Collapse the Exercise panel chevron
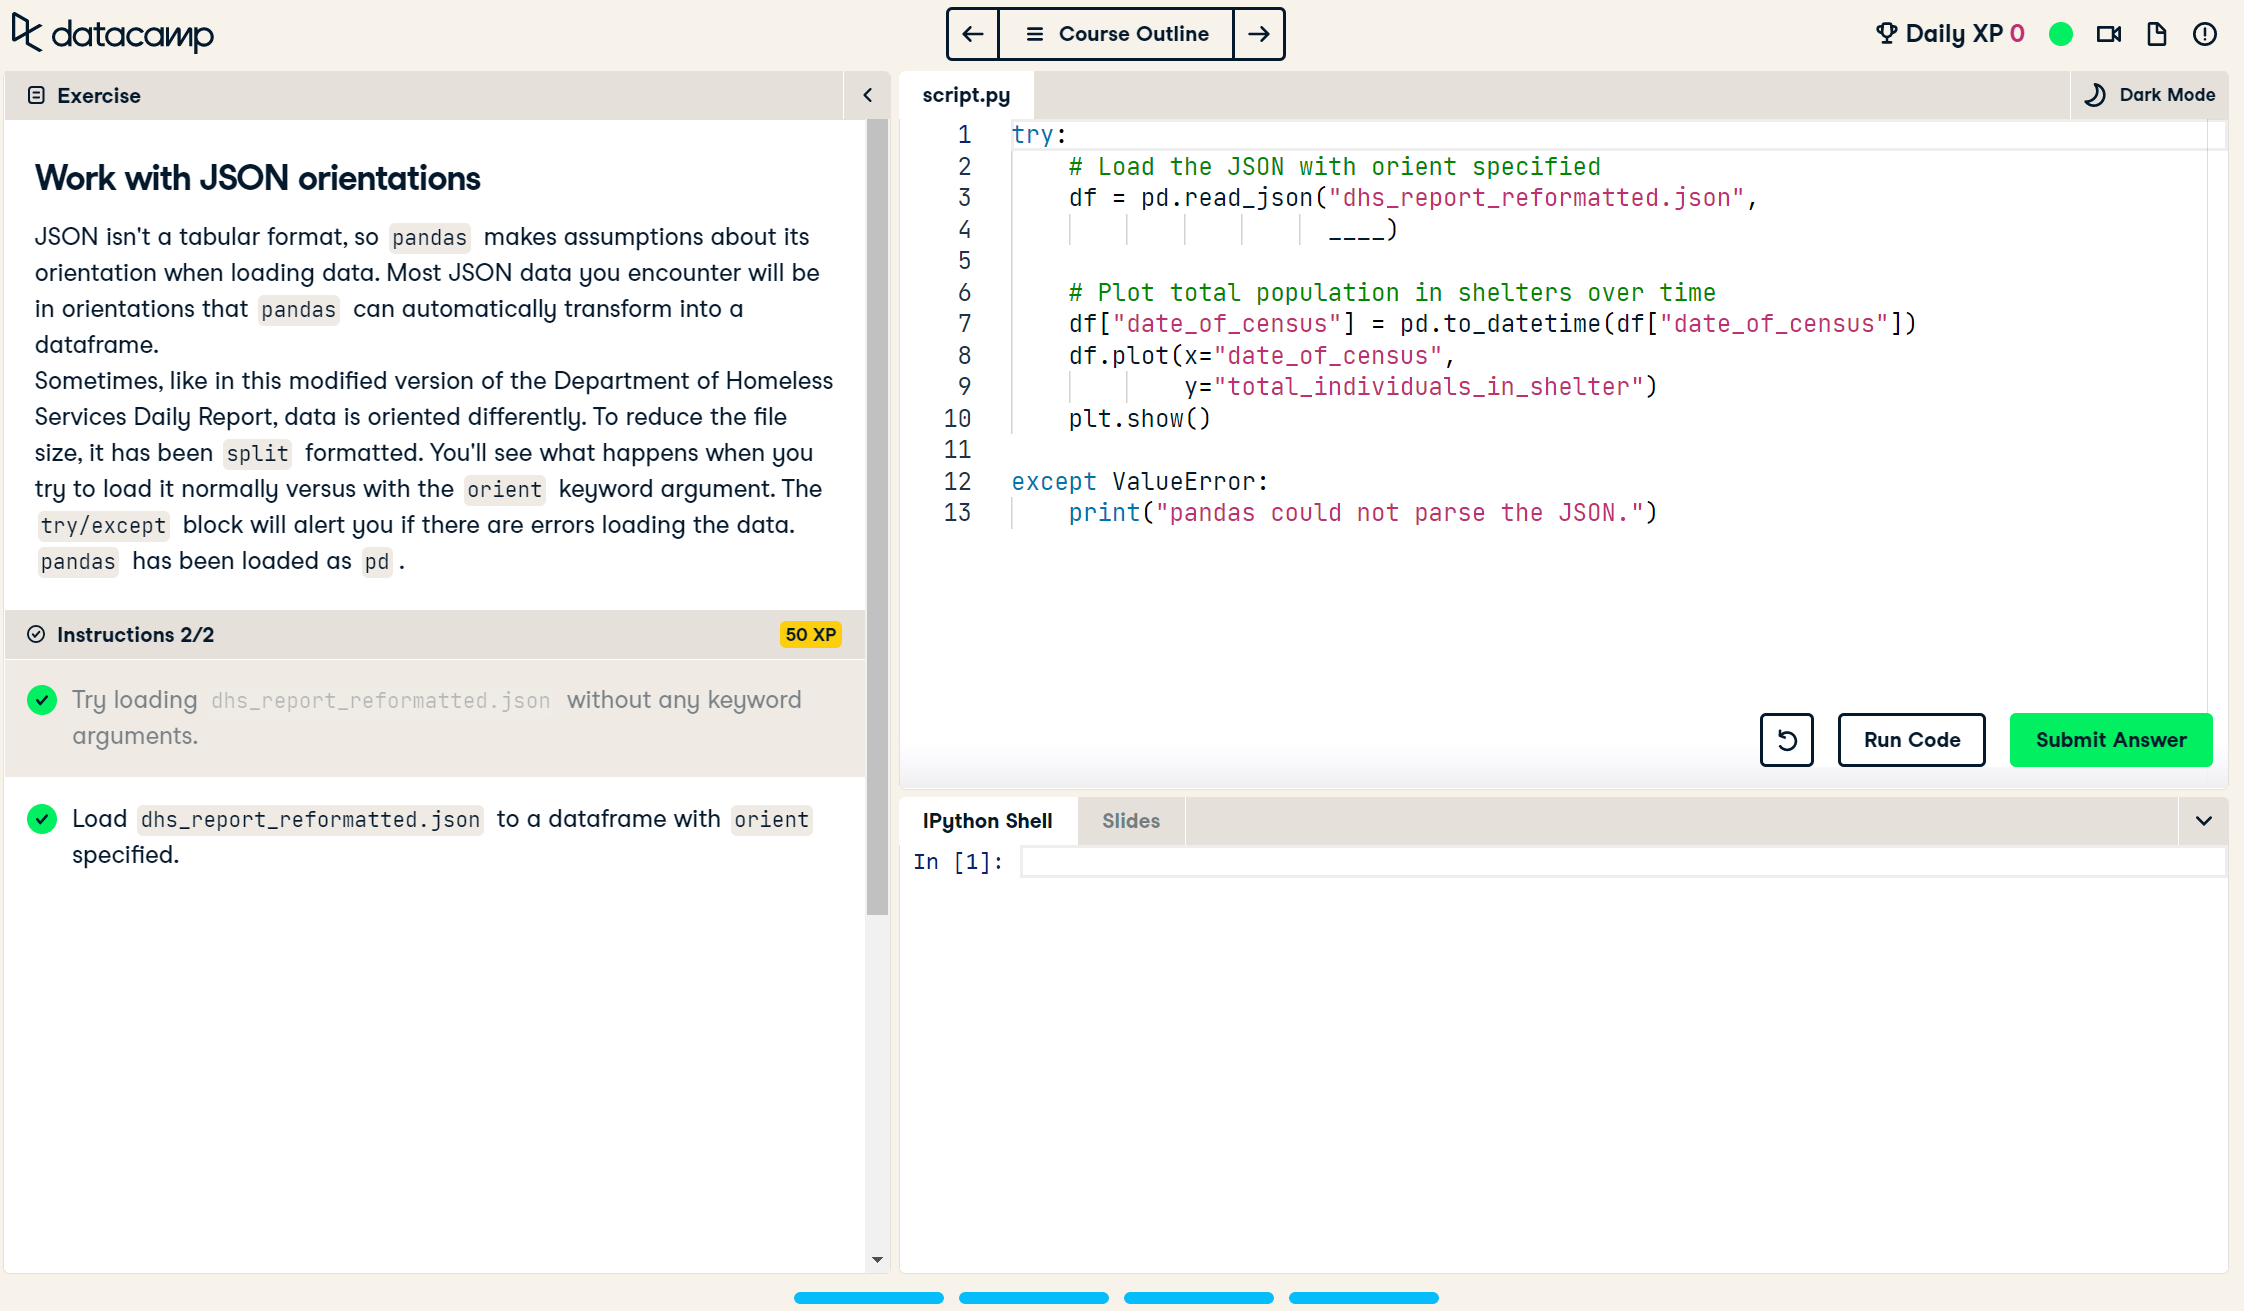 pyautogui.click(x=868, y=95)
